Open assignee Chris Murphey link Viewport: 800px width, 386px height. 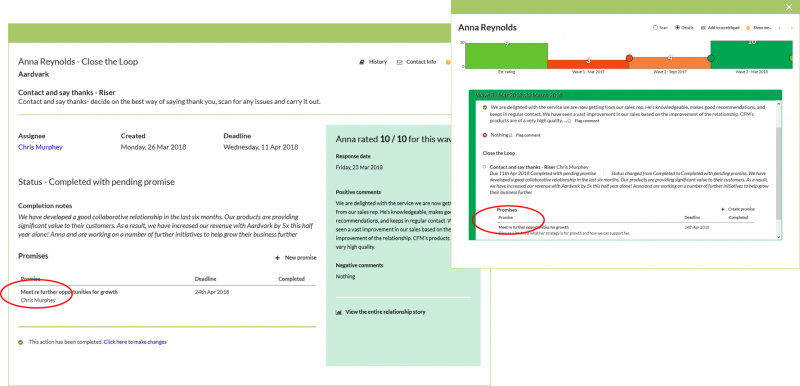(40, 147)
